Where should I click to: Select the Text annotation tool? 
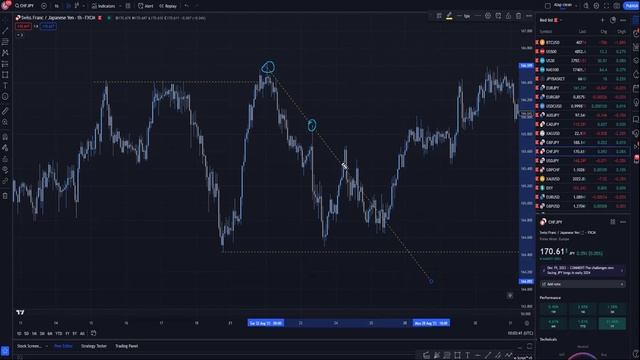5,86
